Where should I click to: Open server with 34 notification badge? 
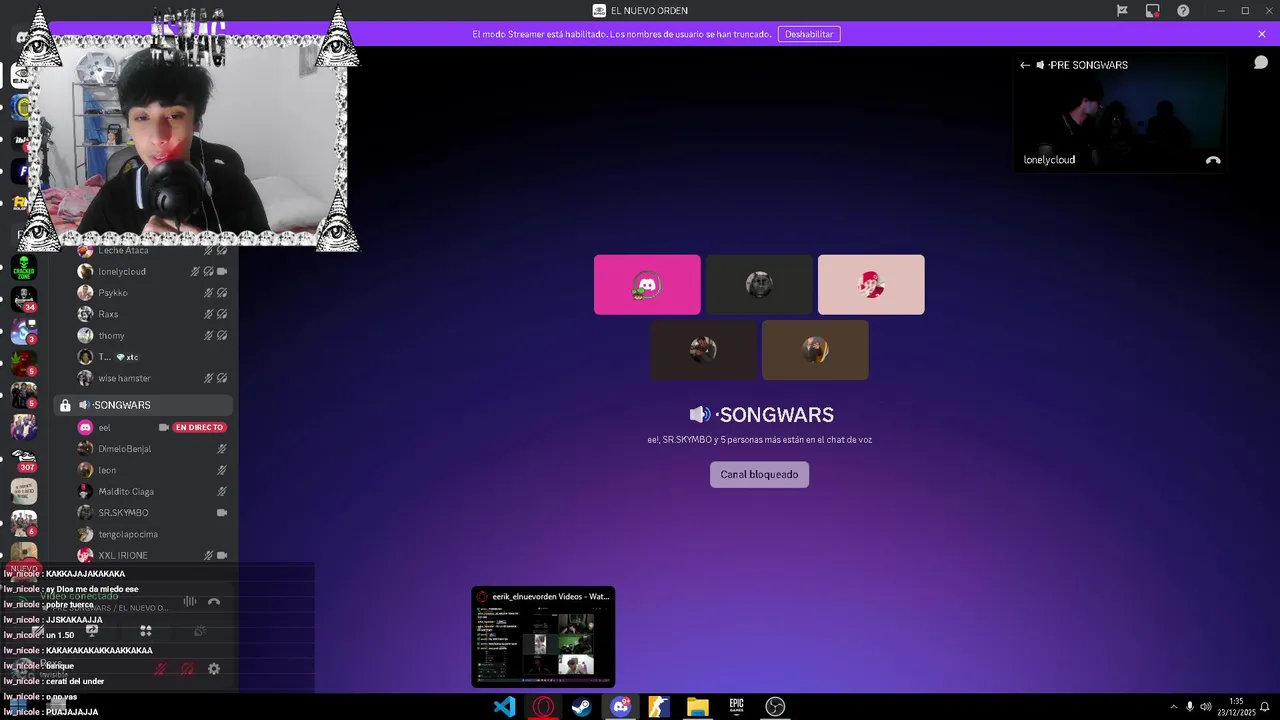coord(23,298)
